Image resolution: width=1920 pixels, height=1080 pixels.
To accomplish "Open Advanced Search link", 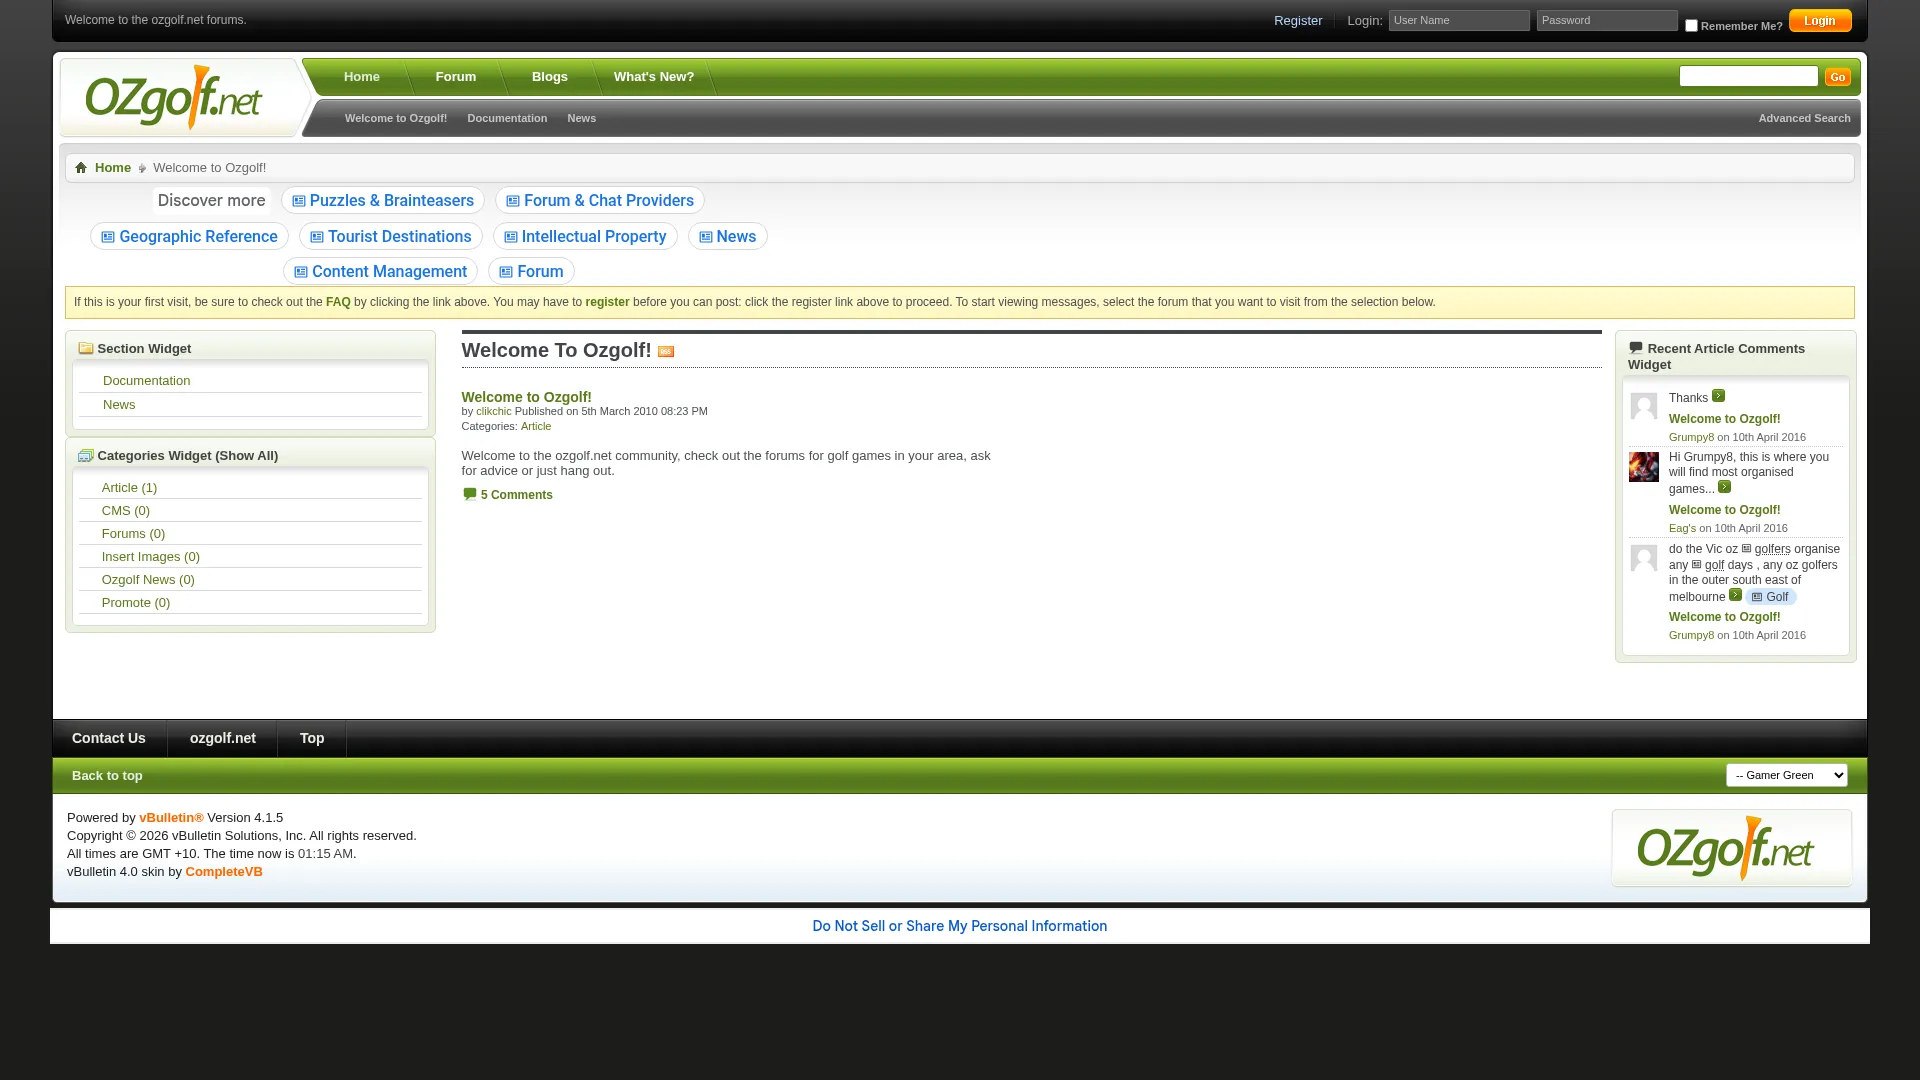I will pos(1804,118).
